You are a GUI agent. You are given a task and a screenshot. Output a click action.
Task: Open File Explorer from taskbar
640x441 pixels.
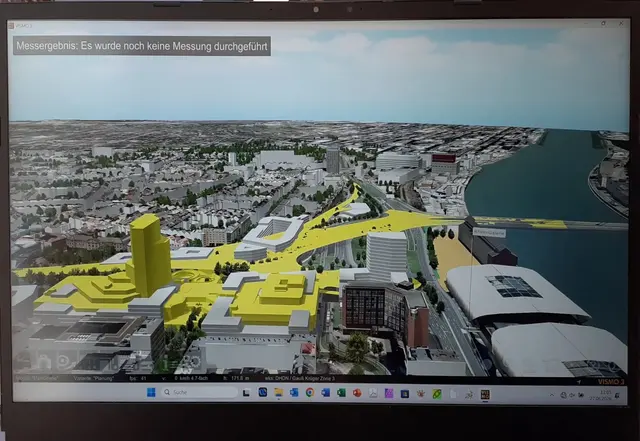(x=278, y=392)
